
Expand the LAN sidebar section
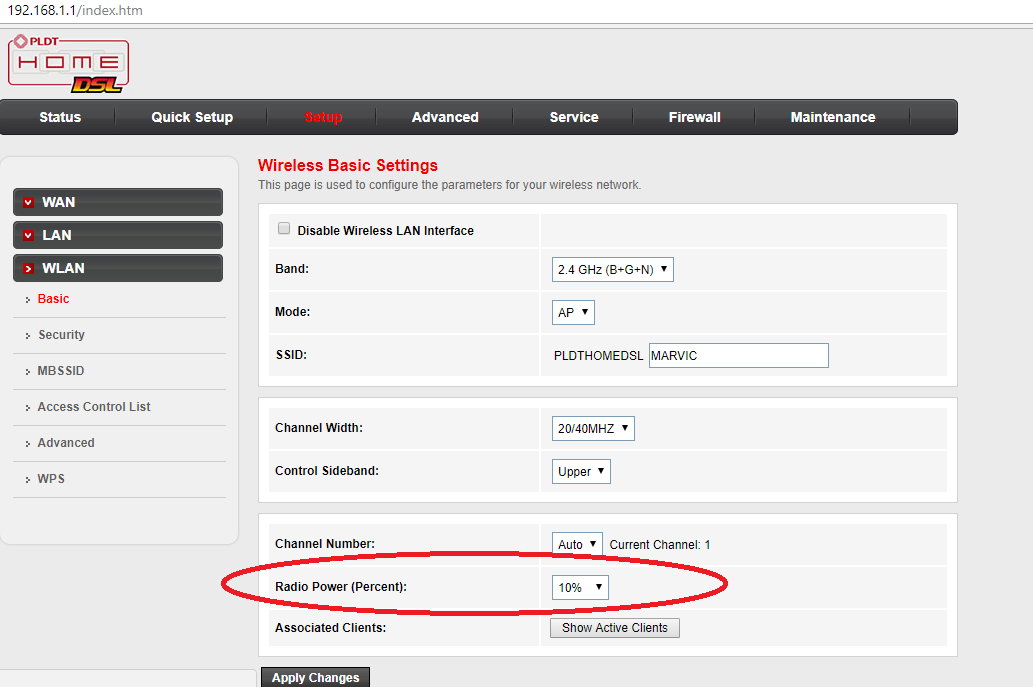(x=118, y=235)
